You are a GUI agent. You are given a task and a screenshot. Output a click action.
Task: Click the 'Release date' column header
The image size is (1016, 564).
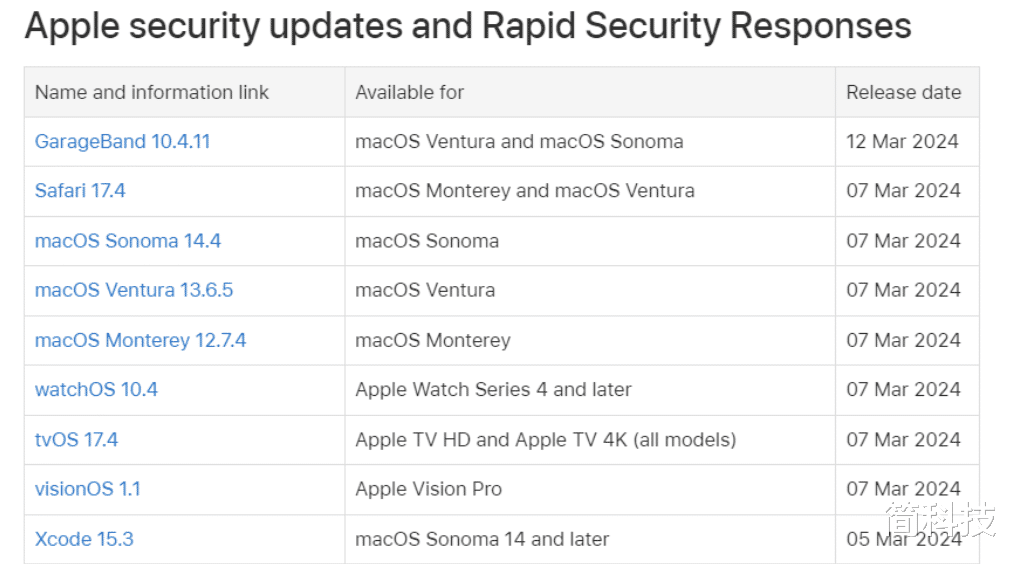click(903, 92)
